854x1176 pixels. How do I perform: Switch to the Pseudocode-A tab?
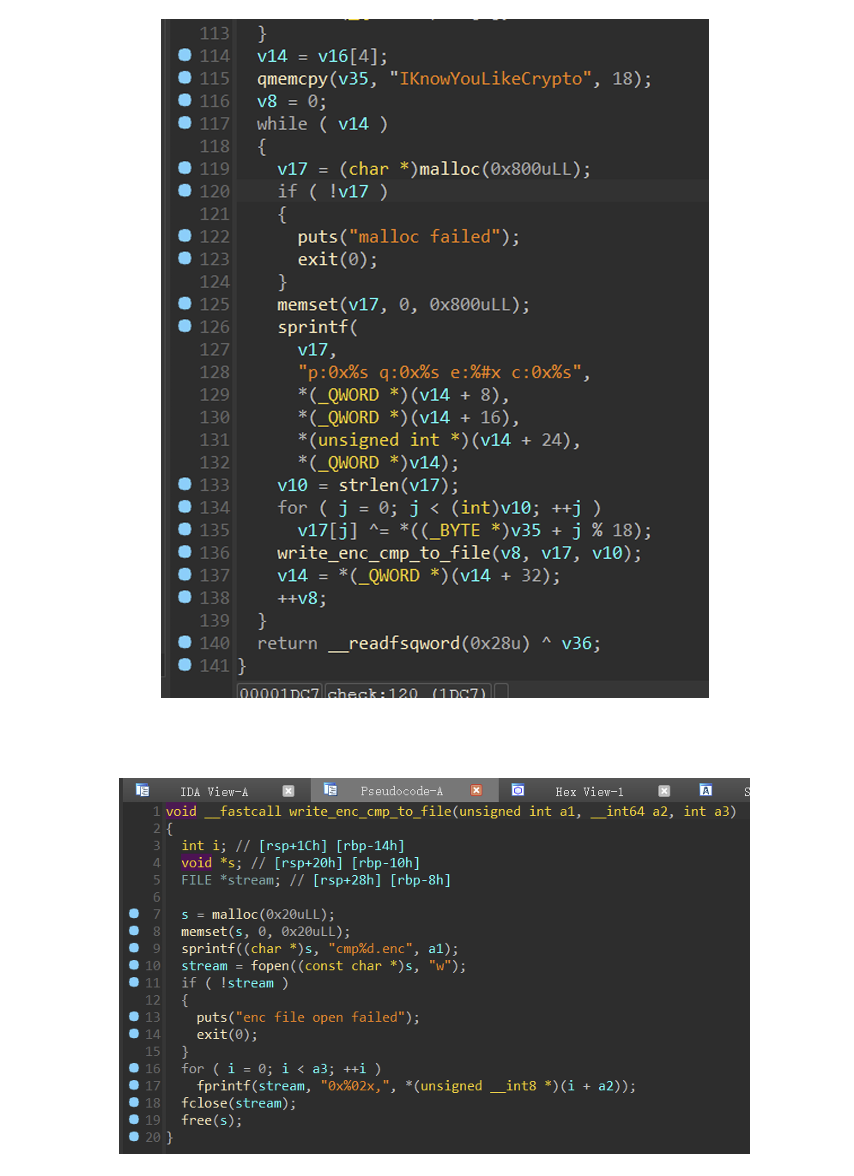click(x=402, y=791)
